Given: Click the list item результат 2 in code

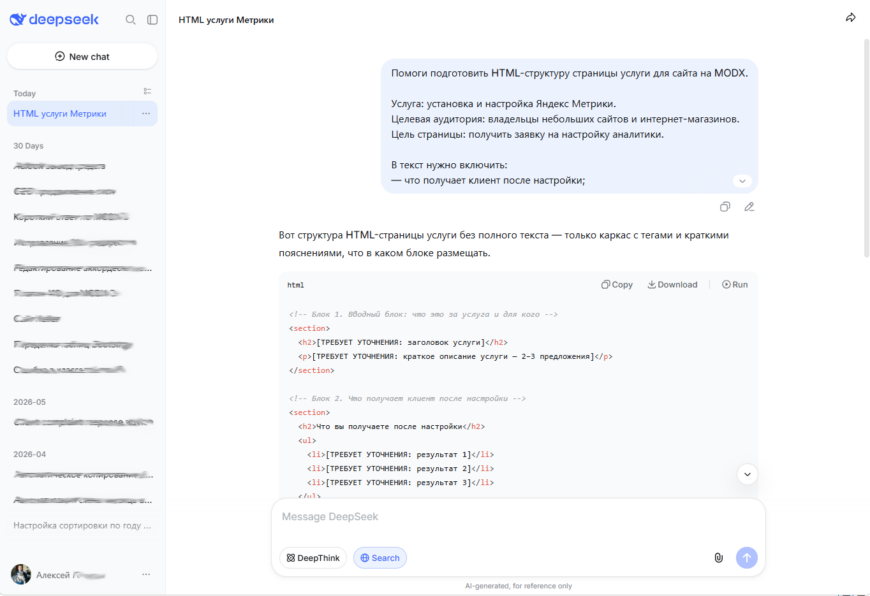Looking at the screenshot, I should [400, 469].
